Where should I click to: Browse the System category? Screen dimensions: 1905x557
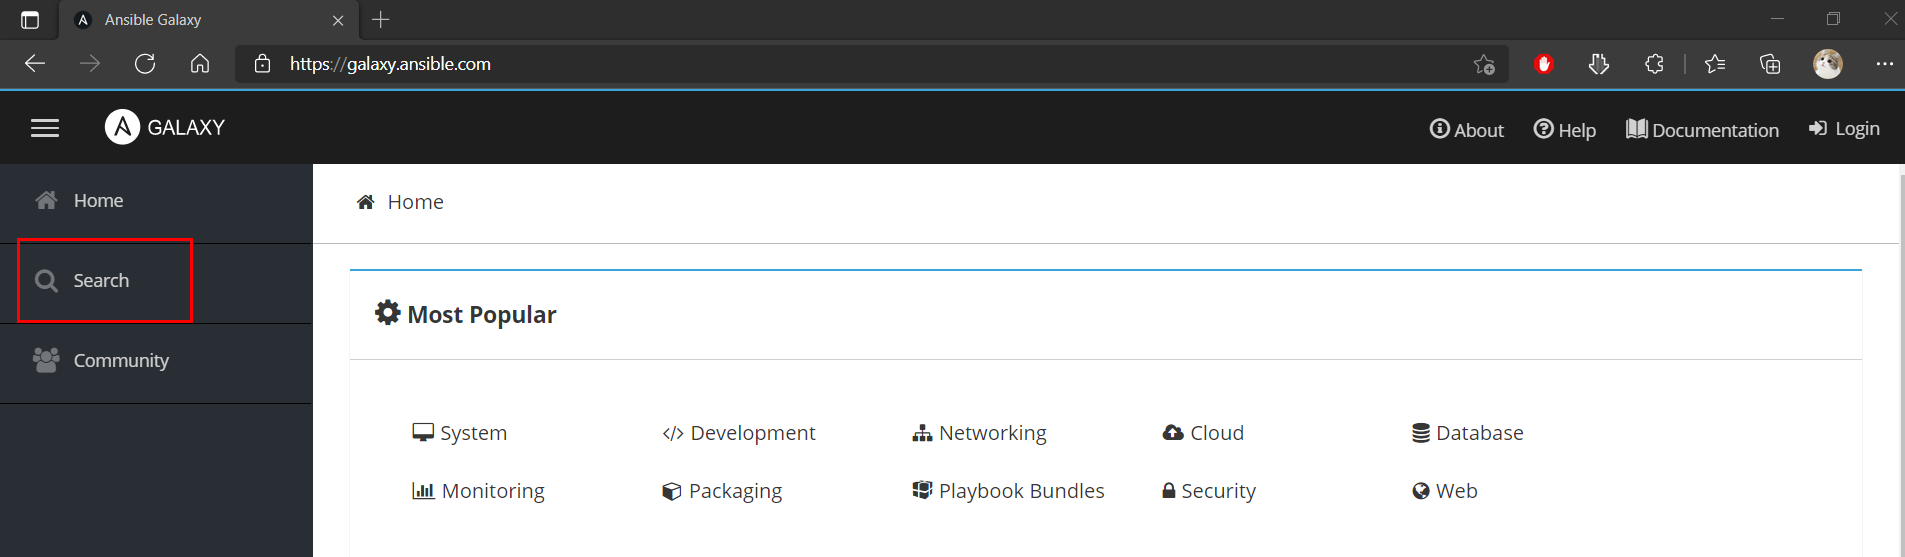460,433
